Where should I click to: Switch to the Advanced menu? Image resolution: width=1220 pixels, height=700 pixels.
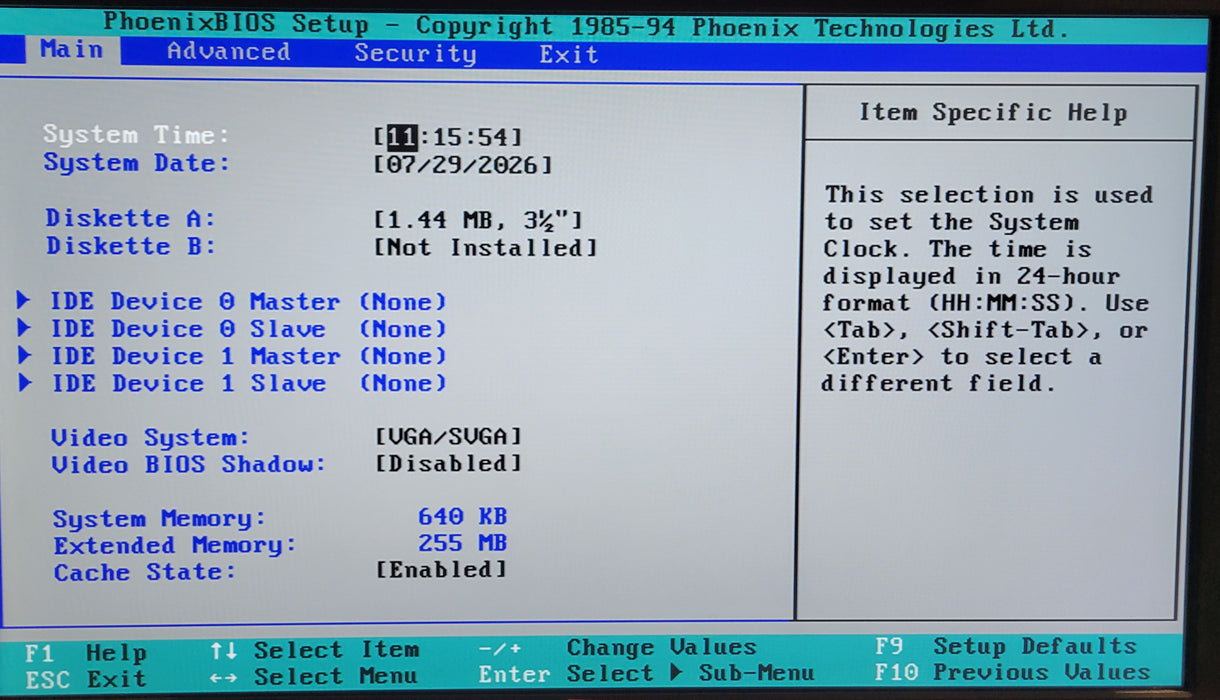pyautogui.click(x=228, y=51)
